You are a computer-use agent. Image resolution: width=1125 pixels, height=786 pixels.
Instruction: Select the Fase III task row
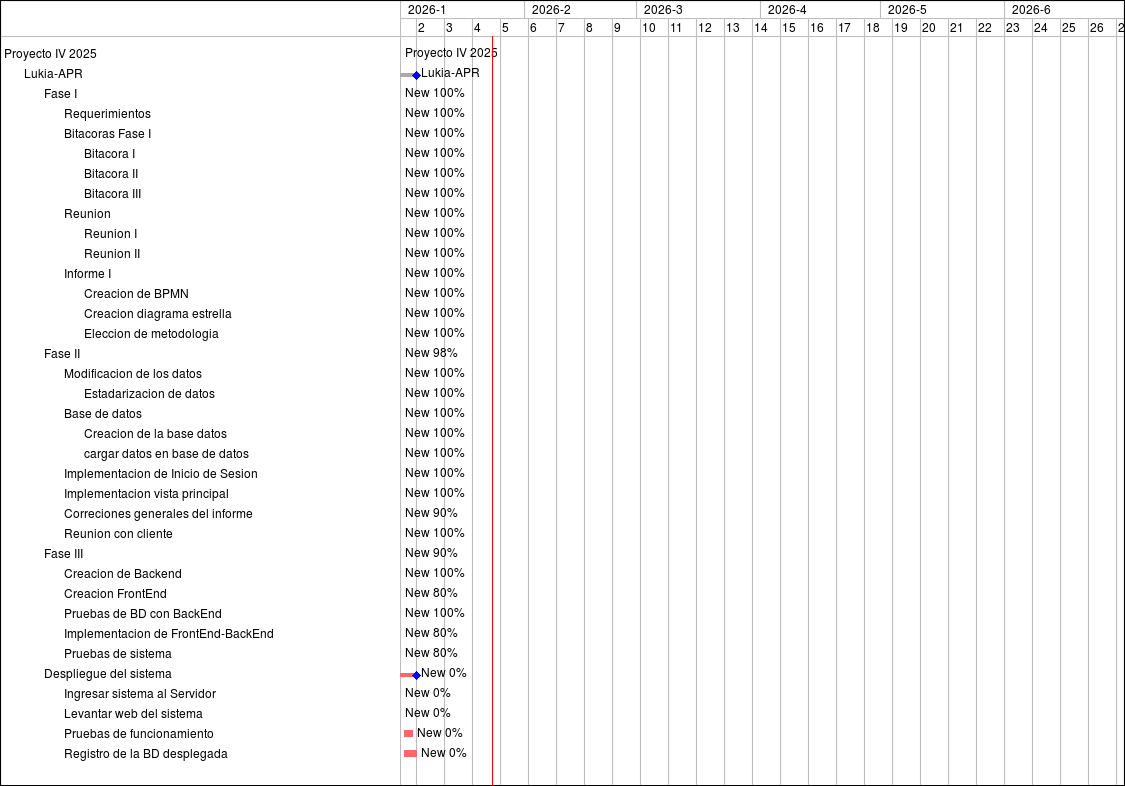click(63, 554)
